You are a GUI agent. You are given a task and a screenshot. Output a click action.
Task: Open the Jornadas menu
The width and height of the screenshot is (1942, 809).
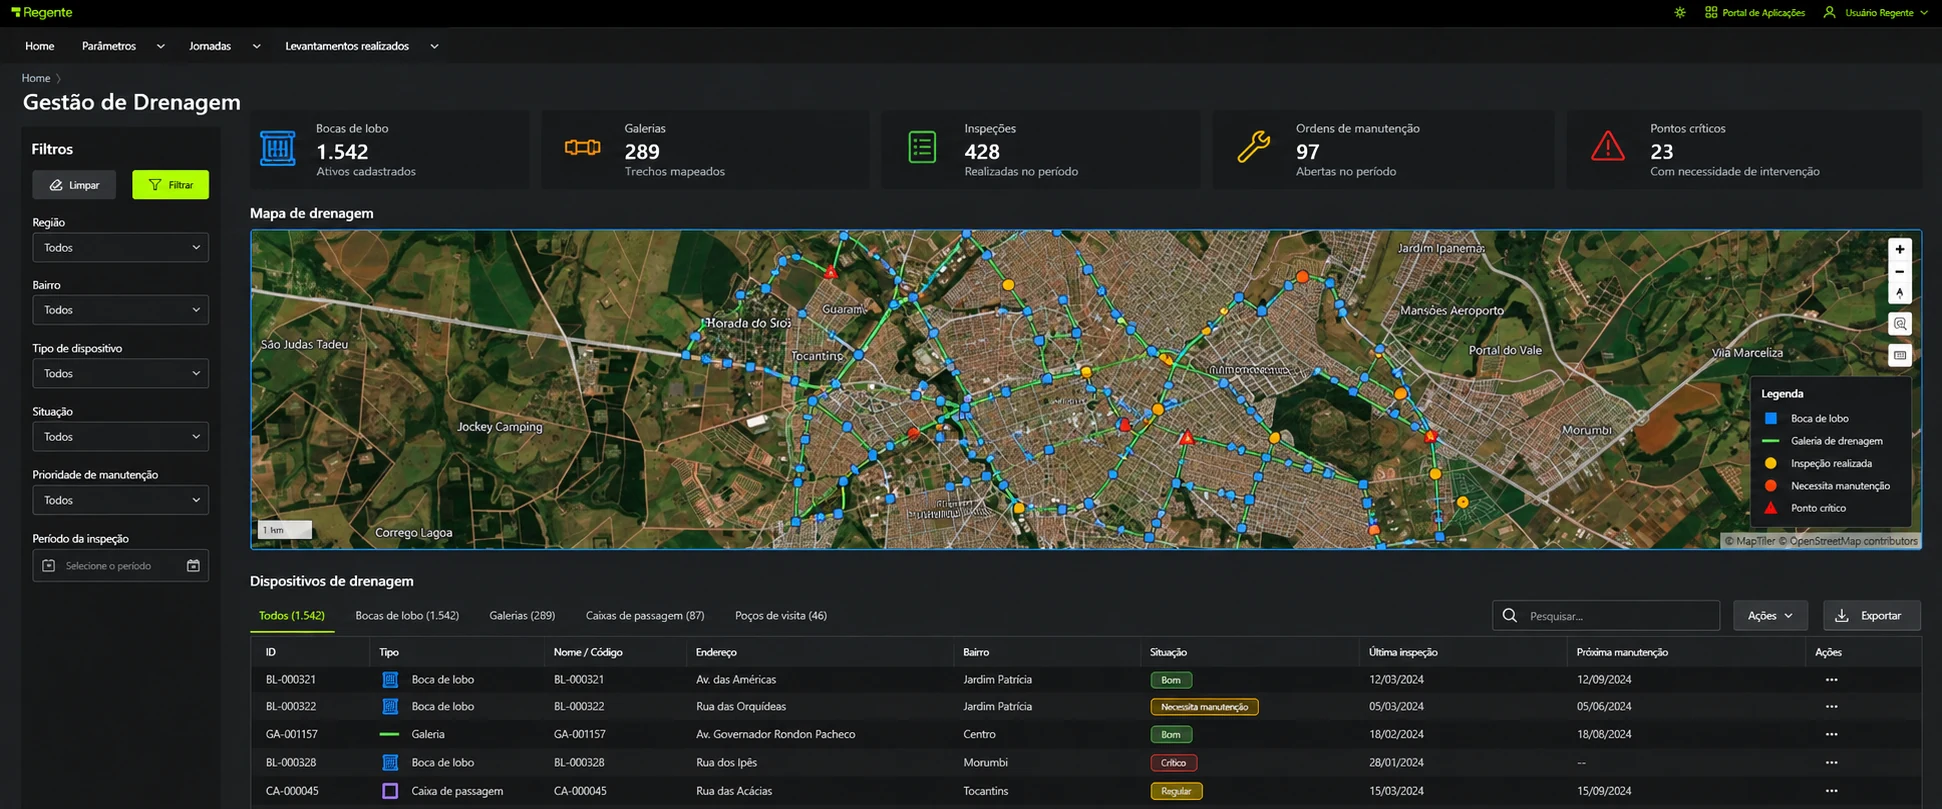click(225, 46)
